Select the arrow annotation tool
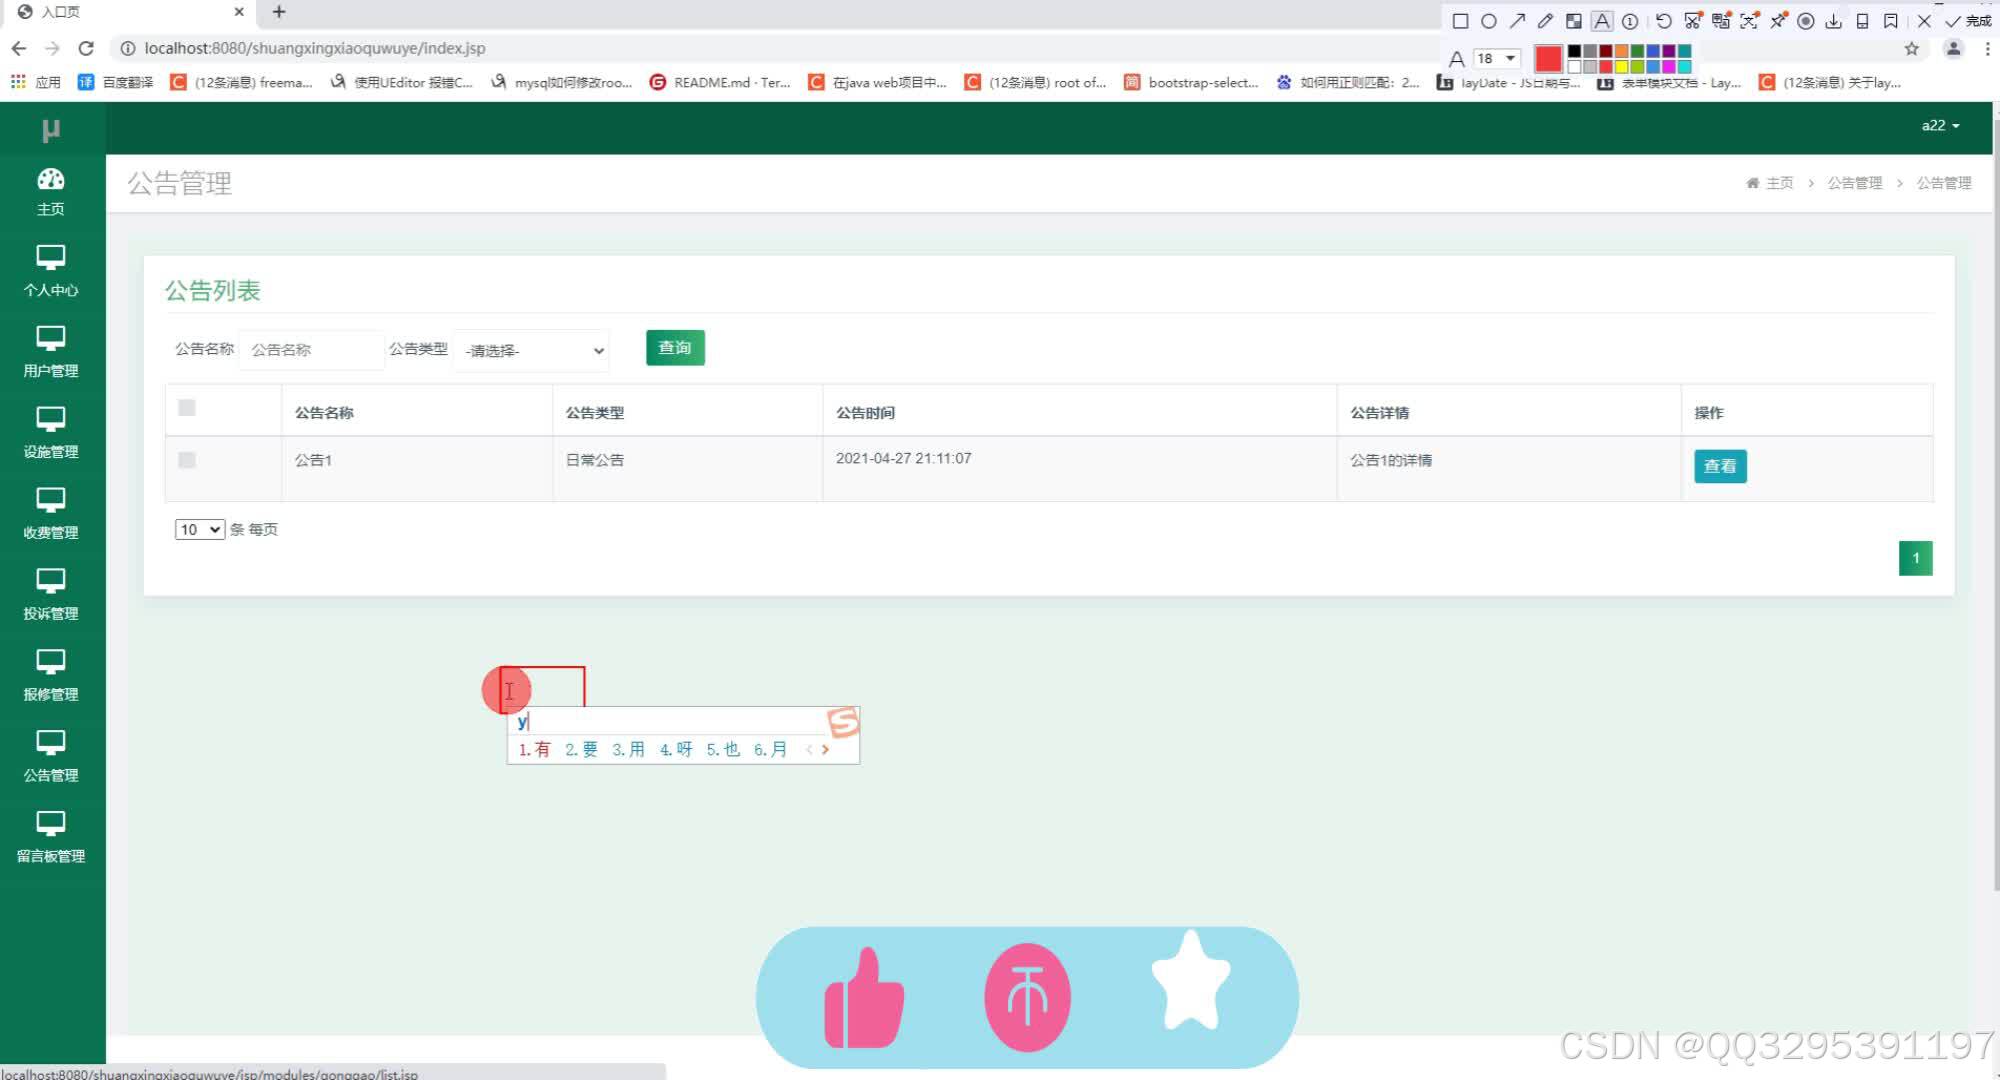2000x1080 pixels. (x=1517, y=21)
